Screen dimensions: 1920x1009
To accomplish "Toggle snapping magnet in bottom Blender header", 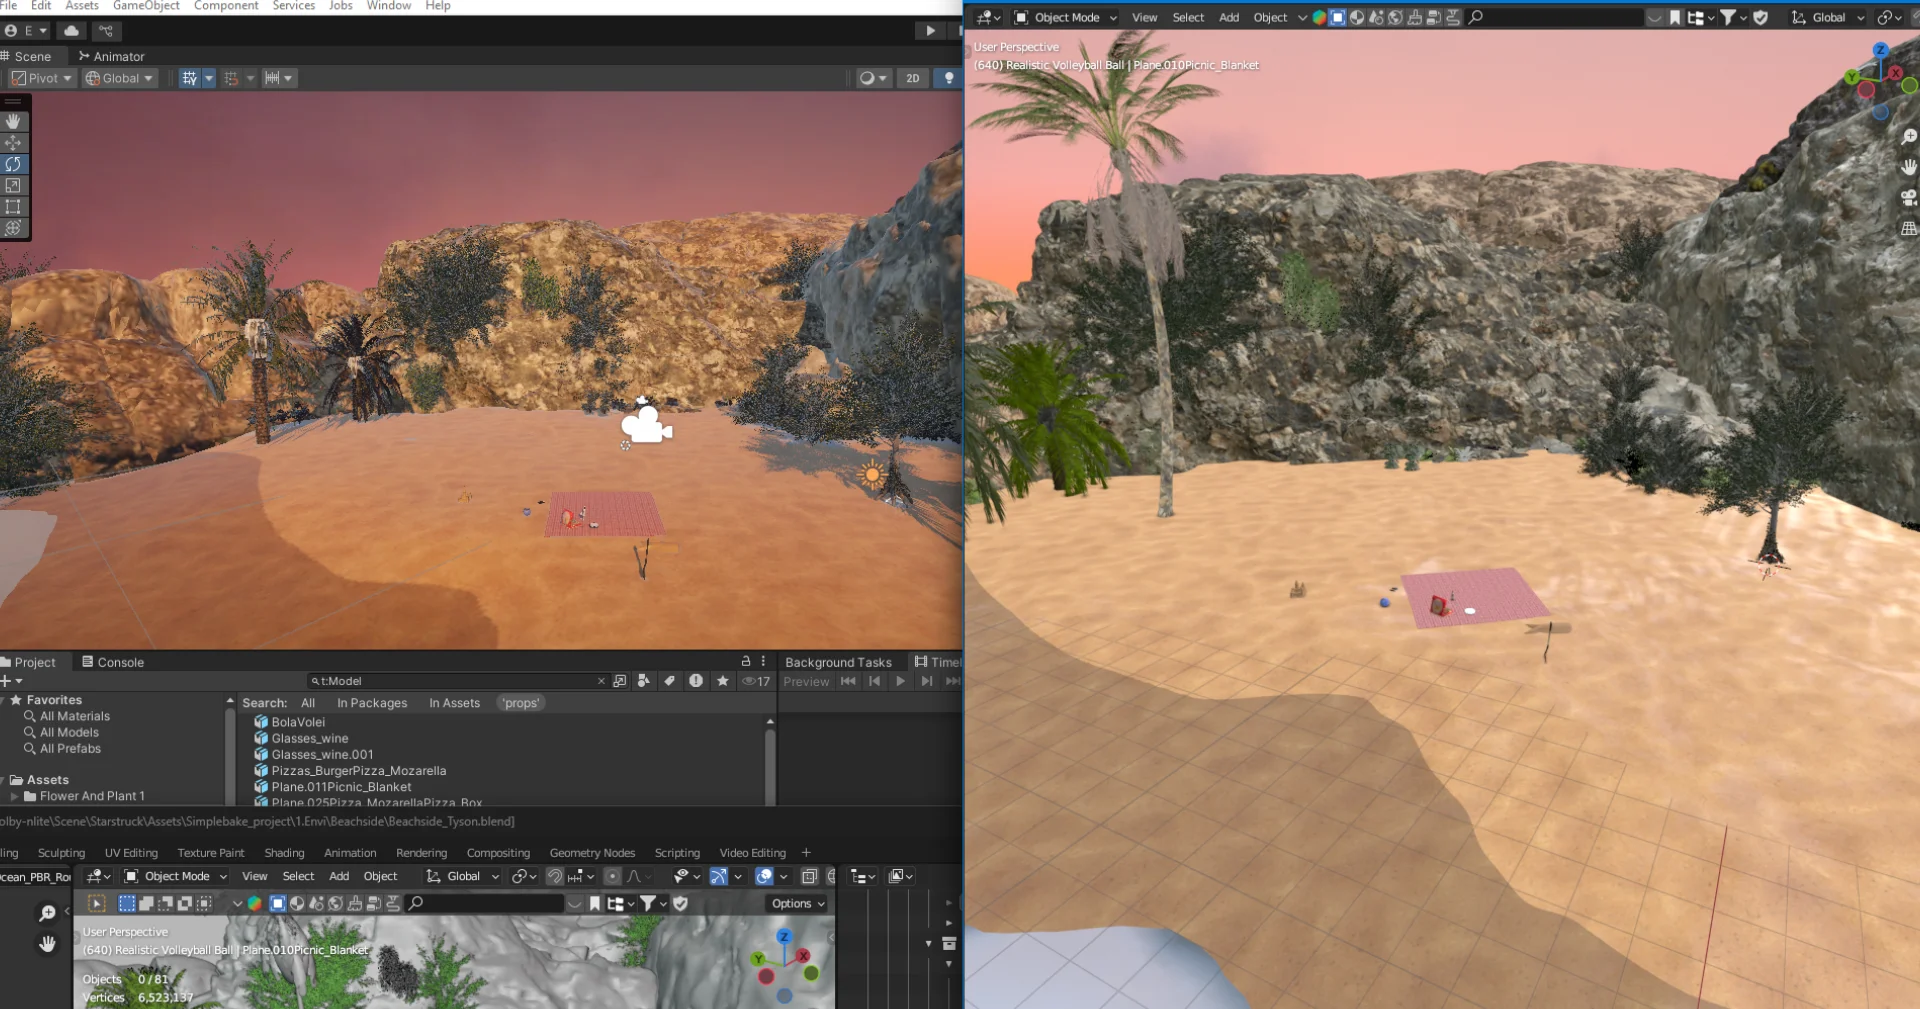I will [555, 876].
